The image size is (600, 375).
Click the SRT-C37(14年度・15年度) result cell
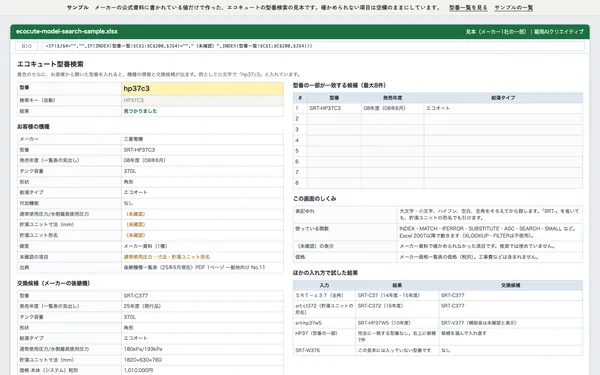(x=397, y=295)
